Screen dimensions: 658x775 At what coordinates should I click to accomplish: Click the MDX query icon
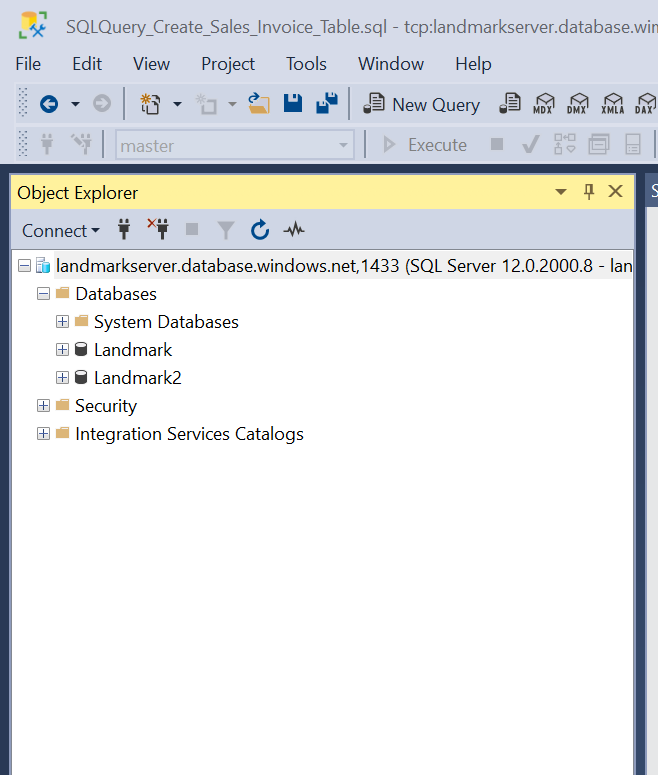click(544, 104)
